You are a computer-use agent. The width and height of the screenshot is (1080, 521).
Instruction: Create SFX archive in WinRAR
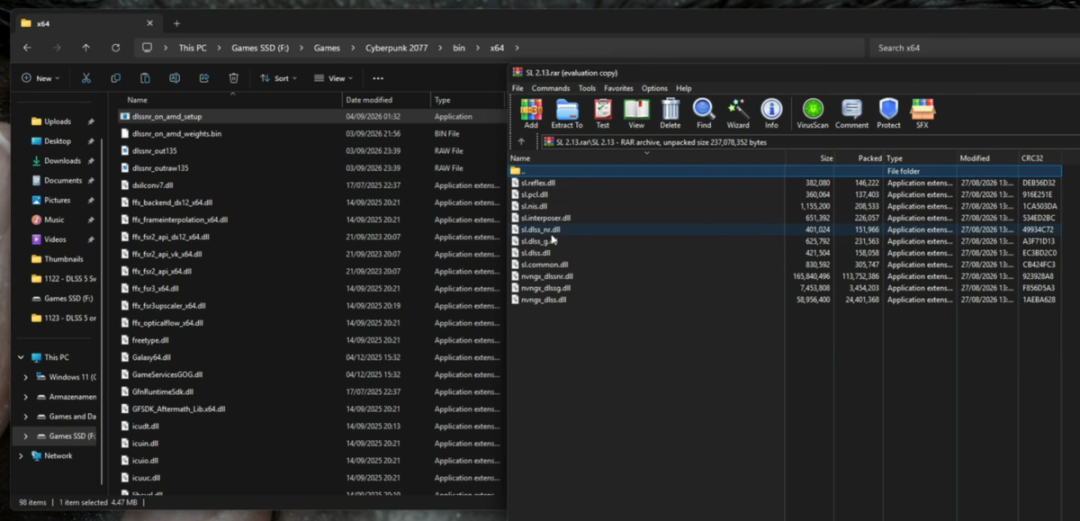922,114
